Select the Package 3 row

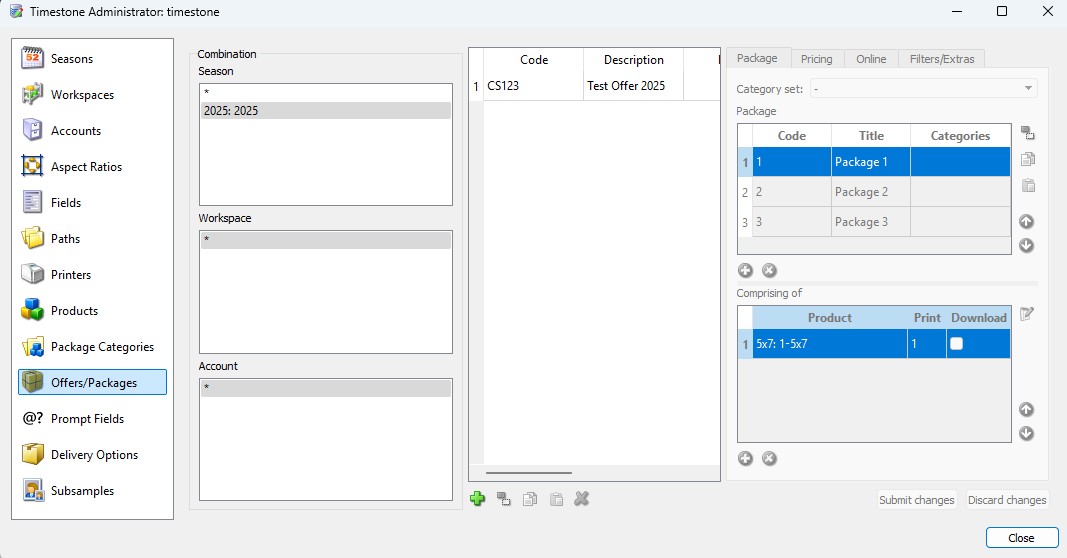874,222
